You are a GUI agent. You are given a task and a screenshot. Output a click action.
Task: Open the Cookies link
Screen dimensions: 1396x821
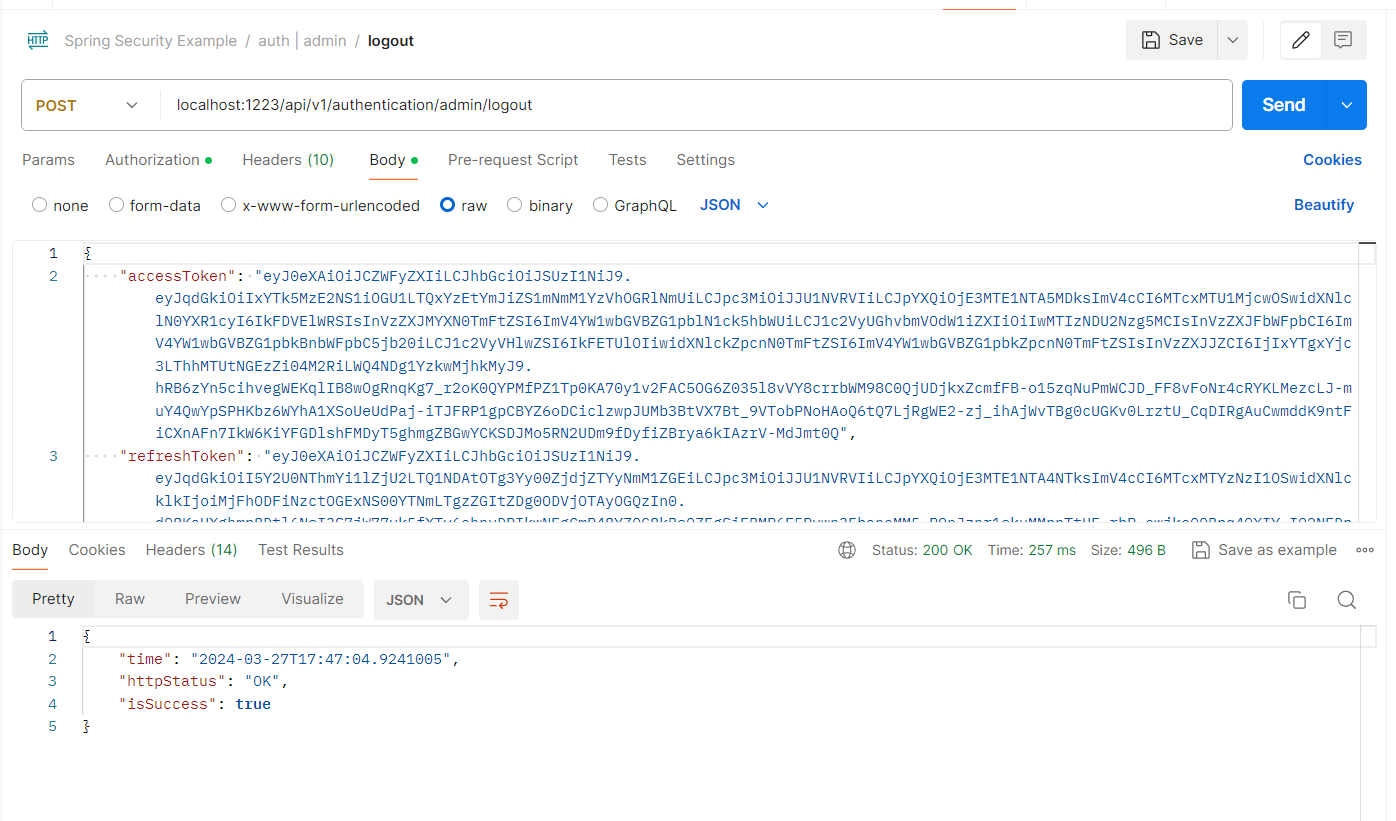(1332, 160)
